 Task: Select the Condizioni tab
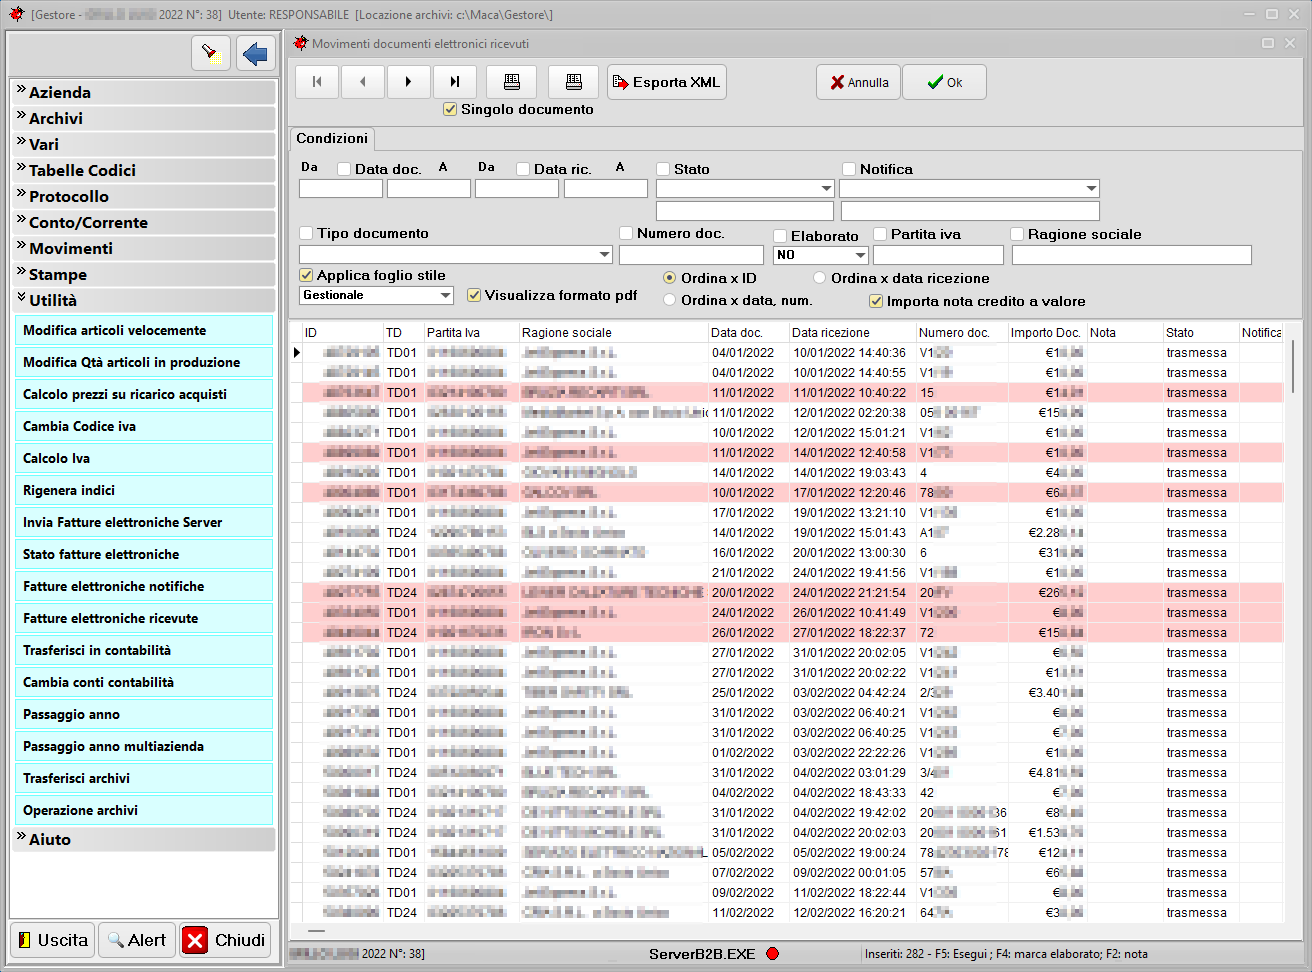[x=332, y=139]
